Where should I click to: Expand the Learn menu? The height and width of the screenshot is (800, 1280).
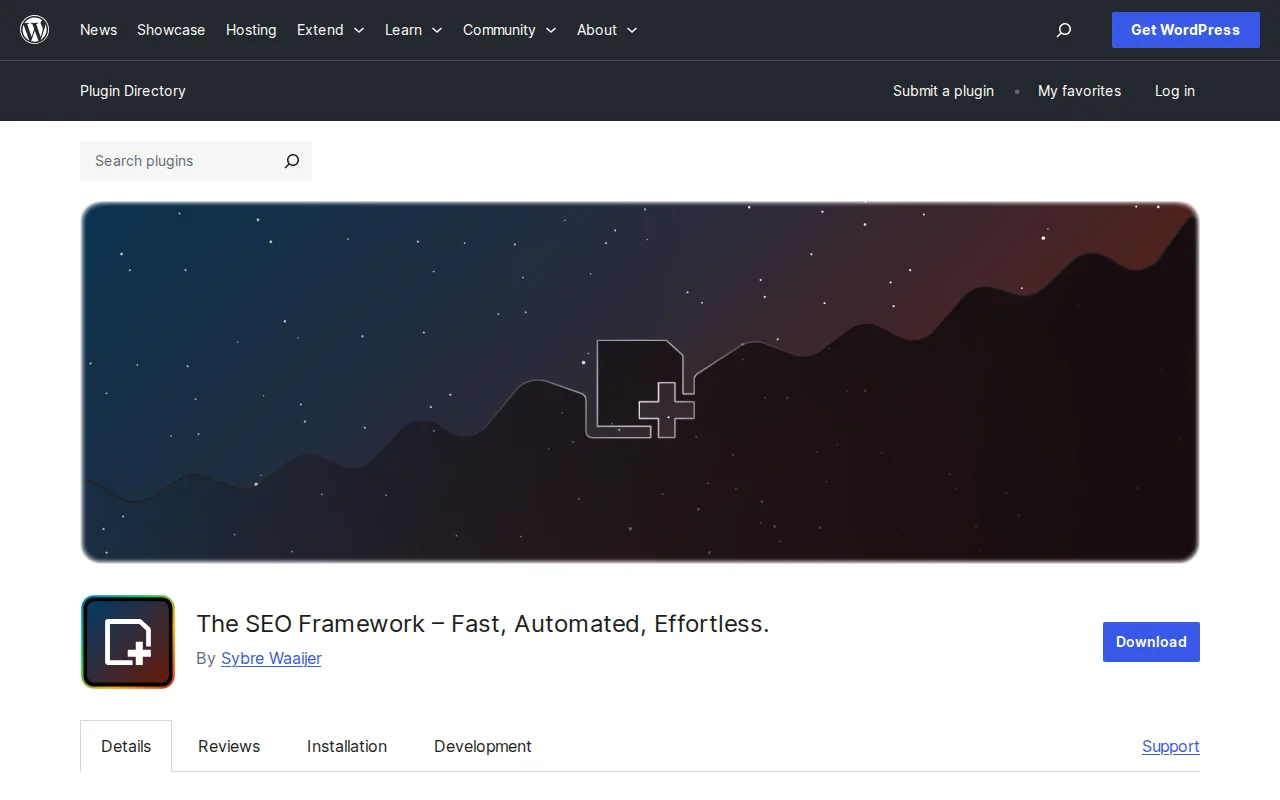pyautogui.click(x=413, y=30)
